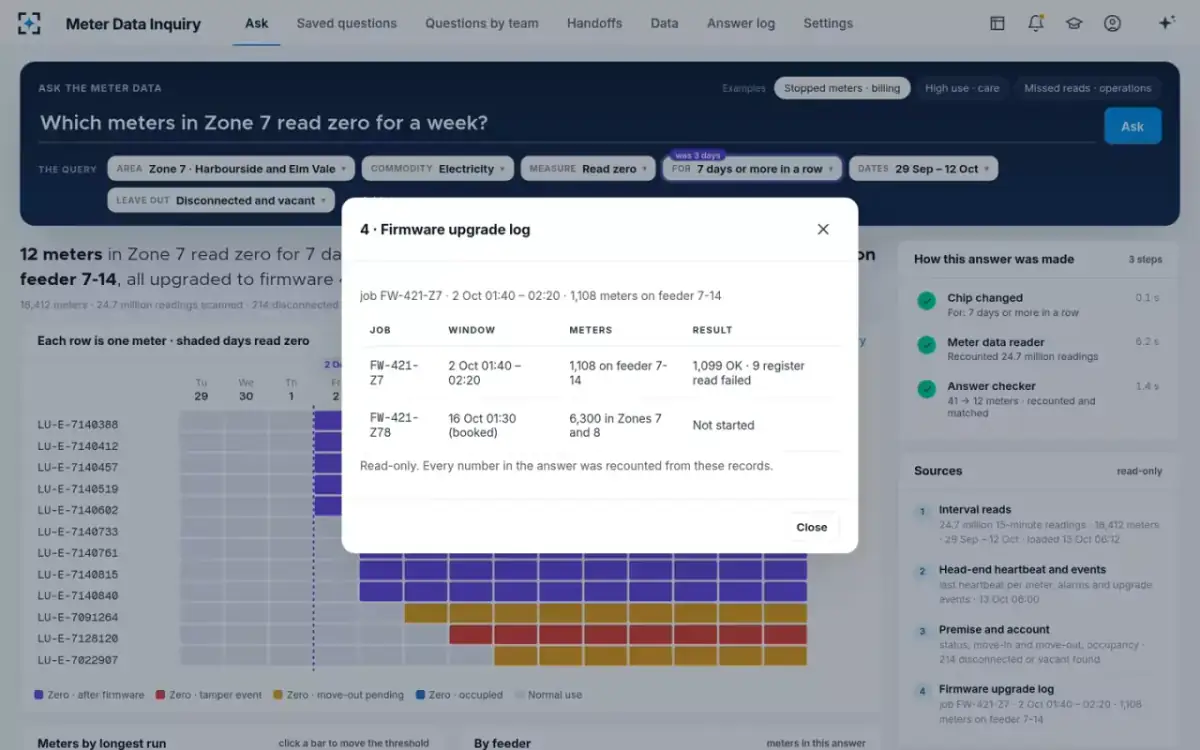Change the For 7 days or more dropdown
Image resolution: width=1200 pixels, height=750 pixels.
[752, 169]
